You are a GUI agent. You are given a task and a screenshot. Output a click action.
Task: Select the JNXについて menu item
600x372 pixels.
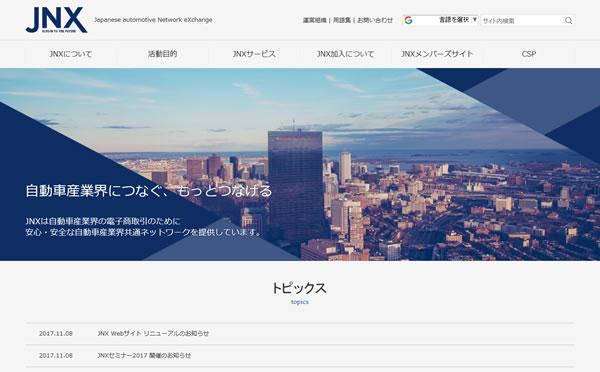pos(71,54)
